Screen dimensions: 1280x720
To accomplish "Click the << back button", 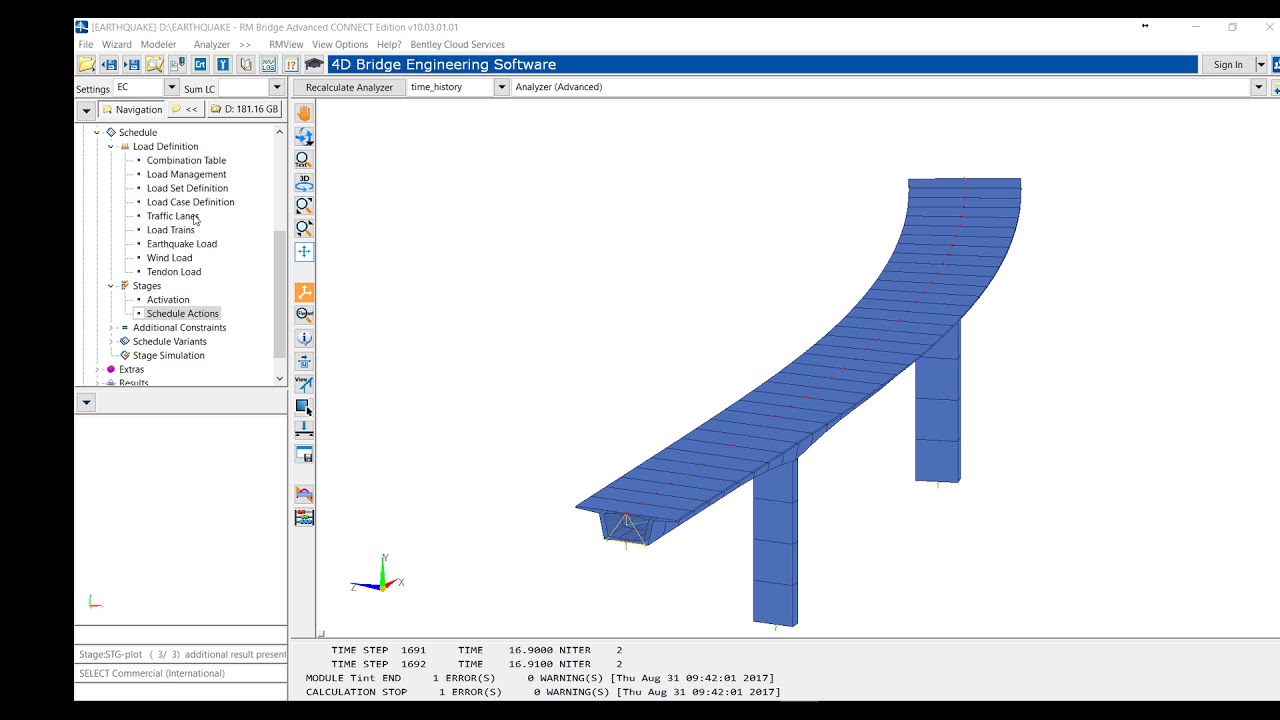I will tap(185, 110).
